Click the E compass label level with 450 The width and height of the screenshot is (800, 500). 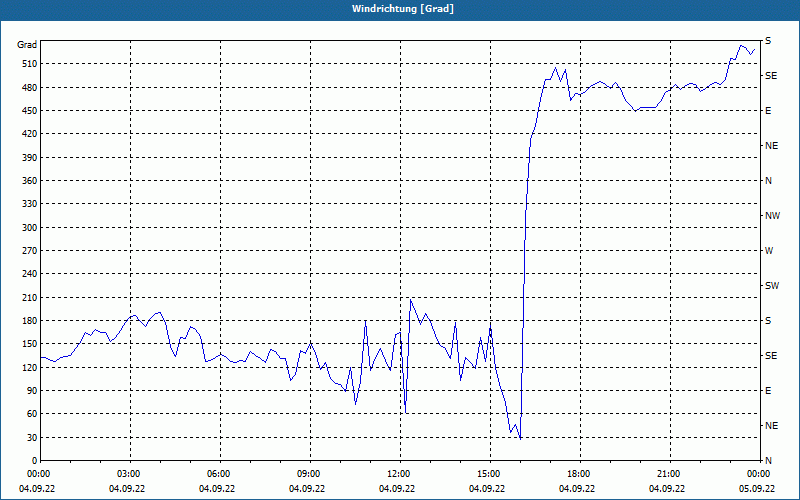[x=768, y=111]
